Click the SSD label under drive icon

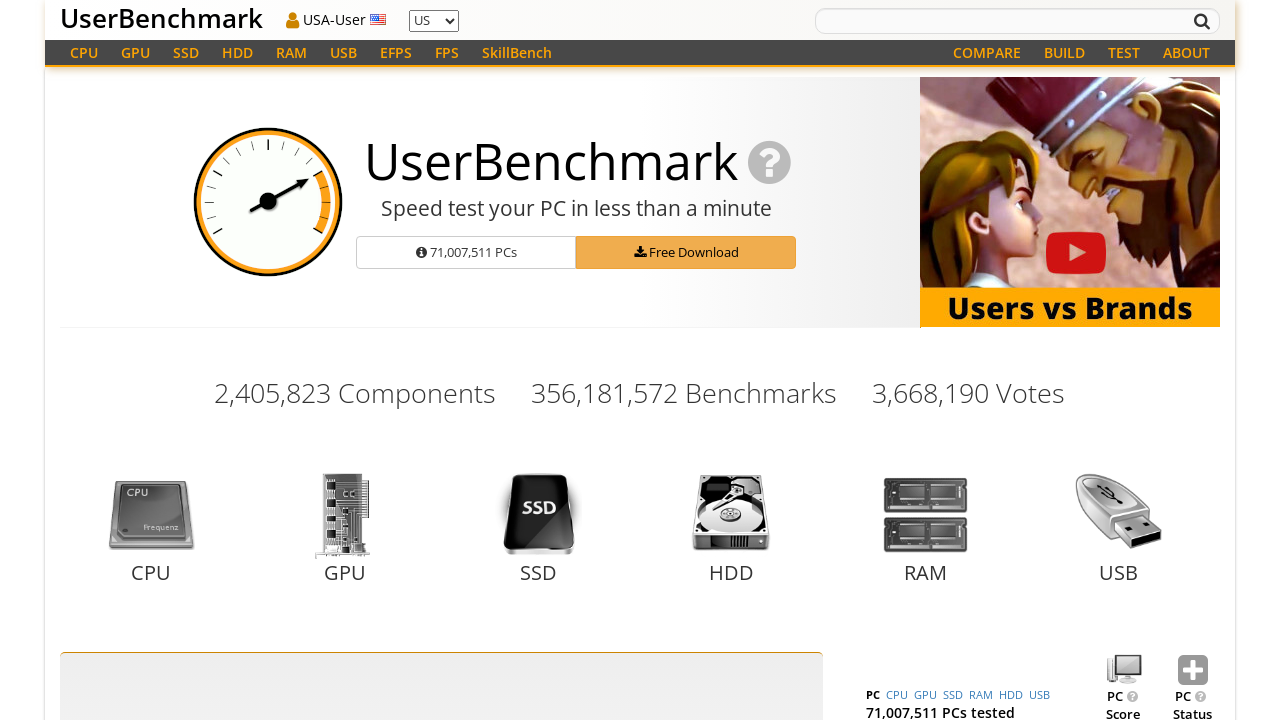pos(538,573)
